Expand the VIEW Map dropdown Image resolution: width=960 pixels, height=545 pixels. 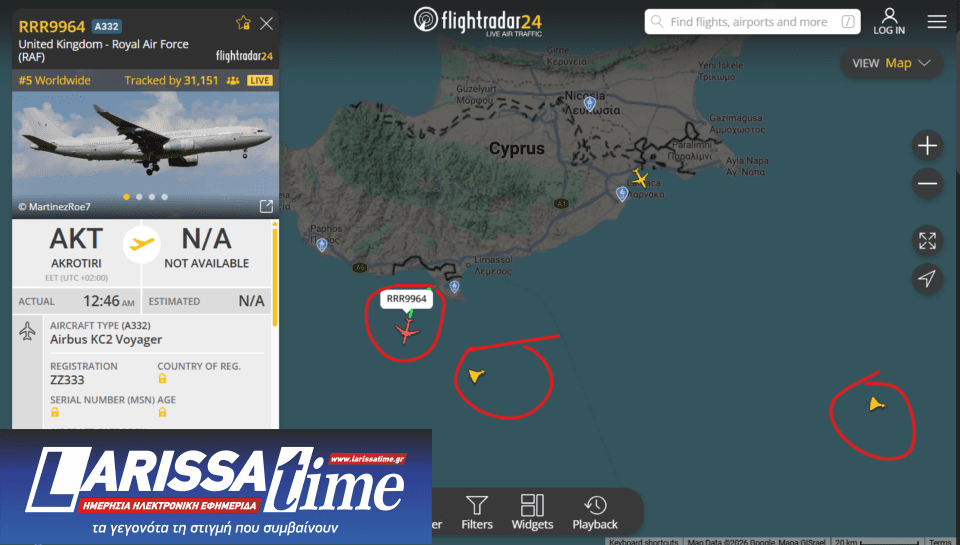coord(891,63)
